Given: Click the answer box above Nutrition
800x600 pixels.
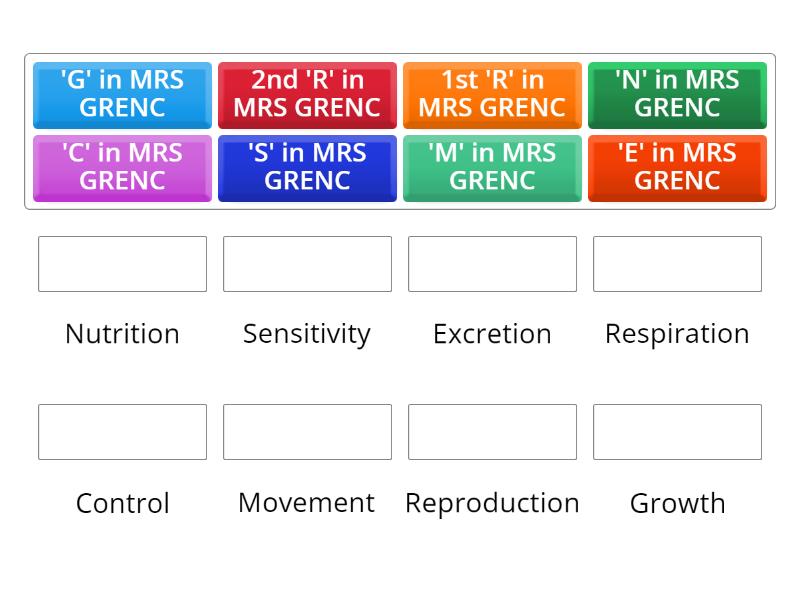Looking at the screenshot, I should tap(122, 264).
